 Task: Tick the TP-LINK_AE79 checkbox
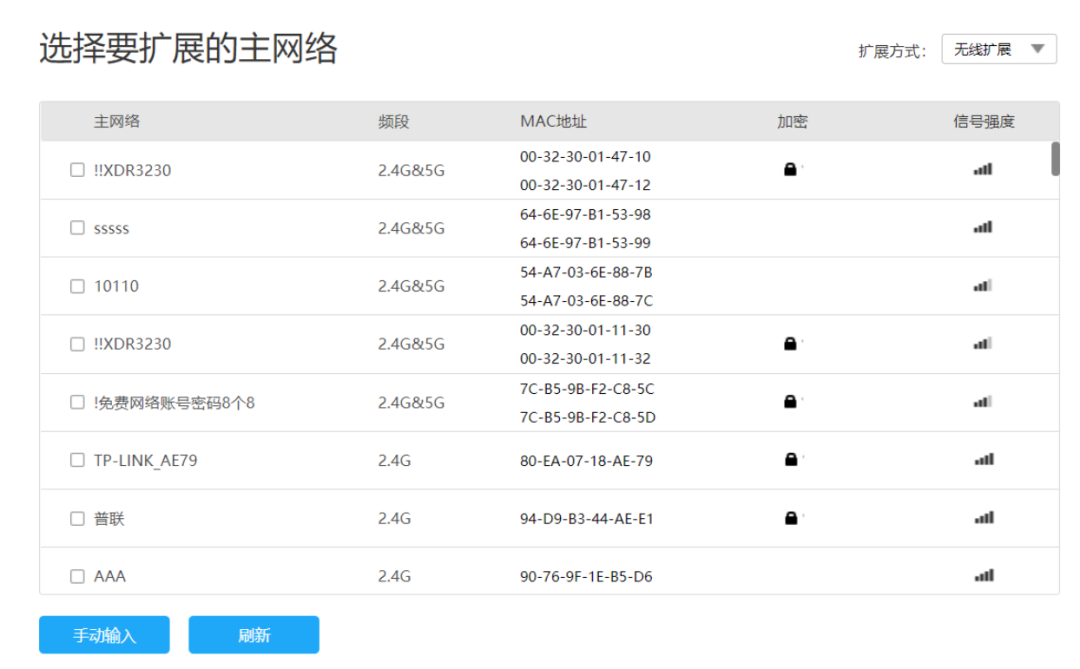coord(77,460)
